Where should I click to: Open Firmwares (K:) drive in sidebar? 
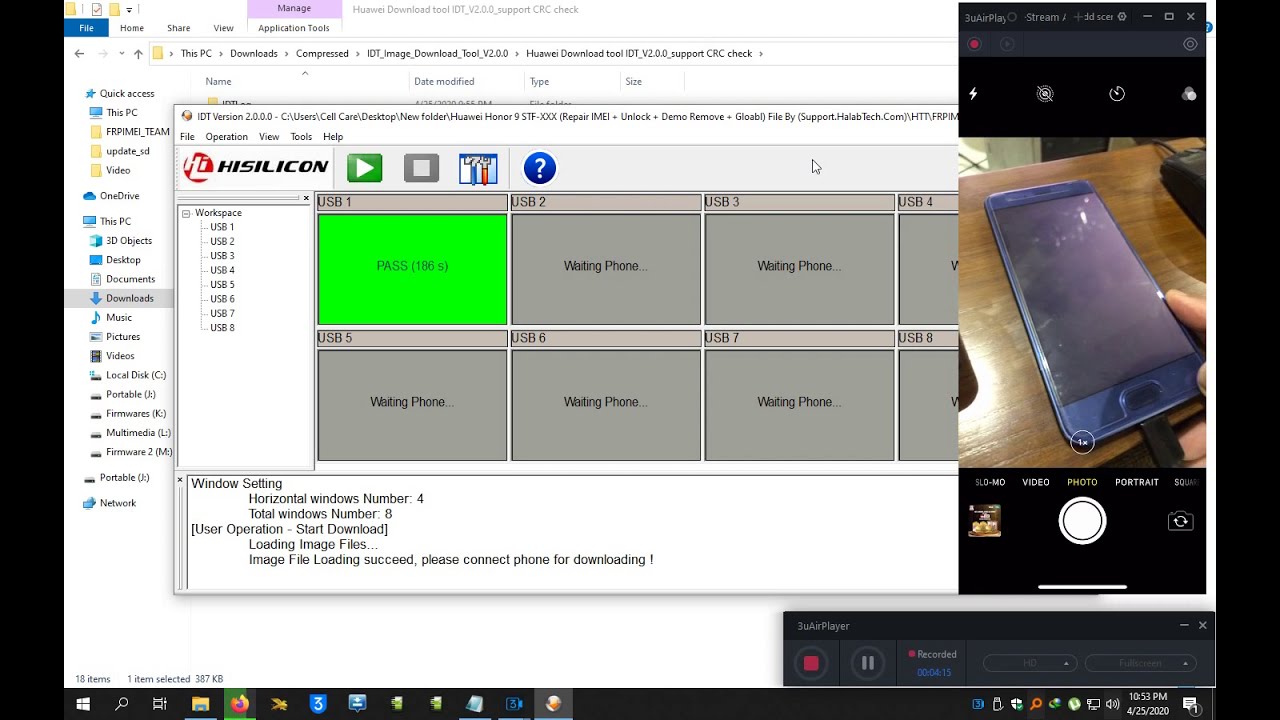click(x=136, y=414)
